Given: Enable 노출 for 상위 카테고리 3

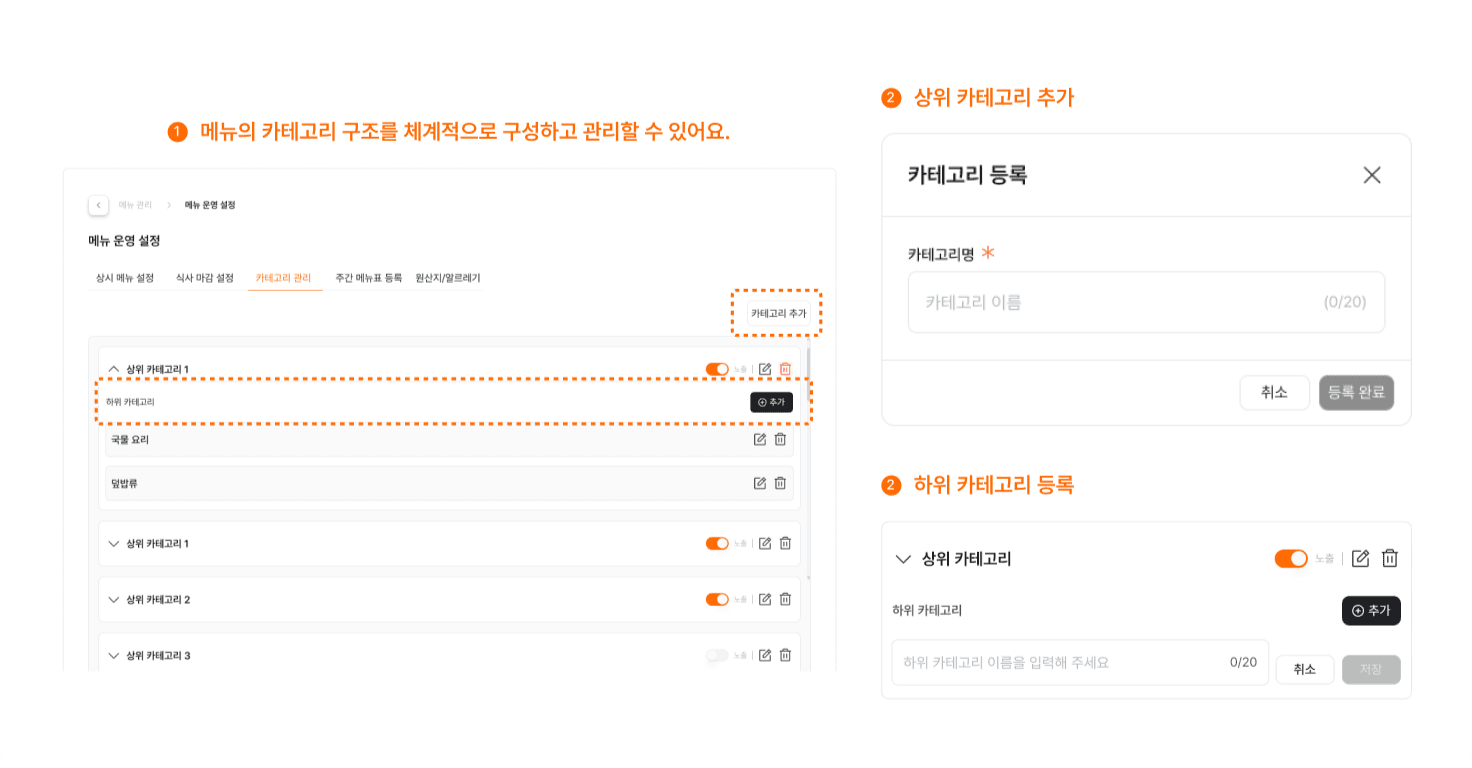Looking at the screenshot, I should [717, 655].
